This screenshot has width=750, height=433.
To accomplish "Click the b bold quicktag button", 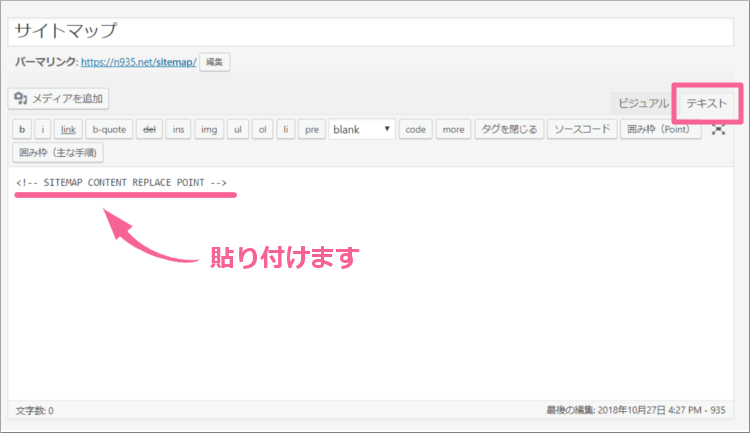I will pos(22,129).
